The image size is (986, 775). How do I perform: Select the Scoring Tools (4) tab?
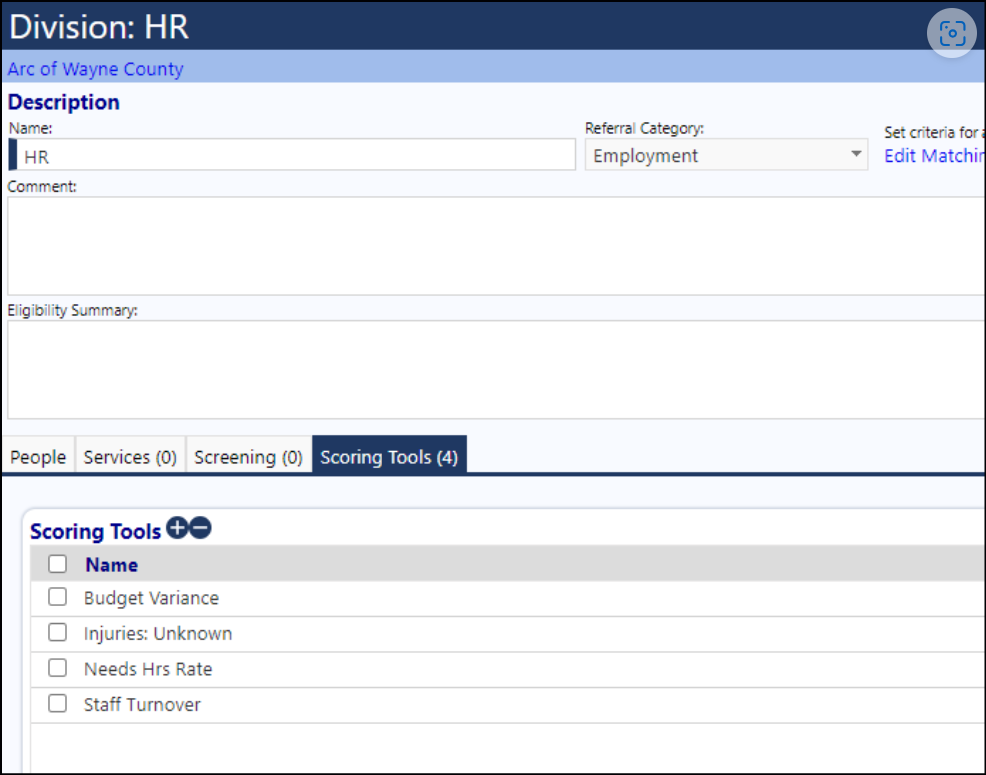click(389, 456)
